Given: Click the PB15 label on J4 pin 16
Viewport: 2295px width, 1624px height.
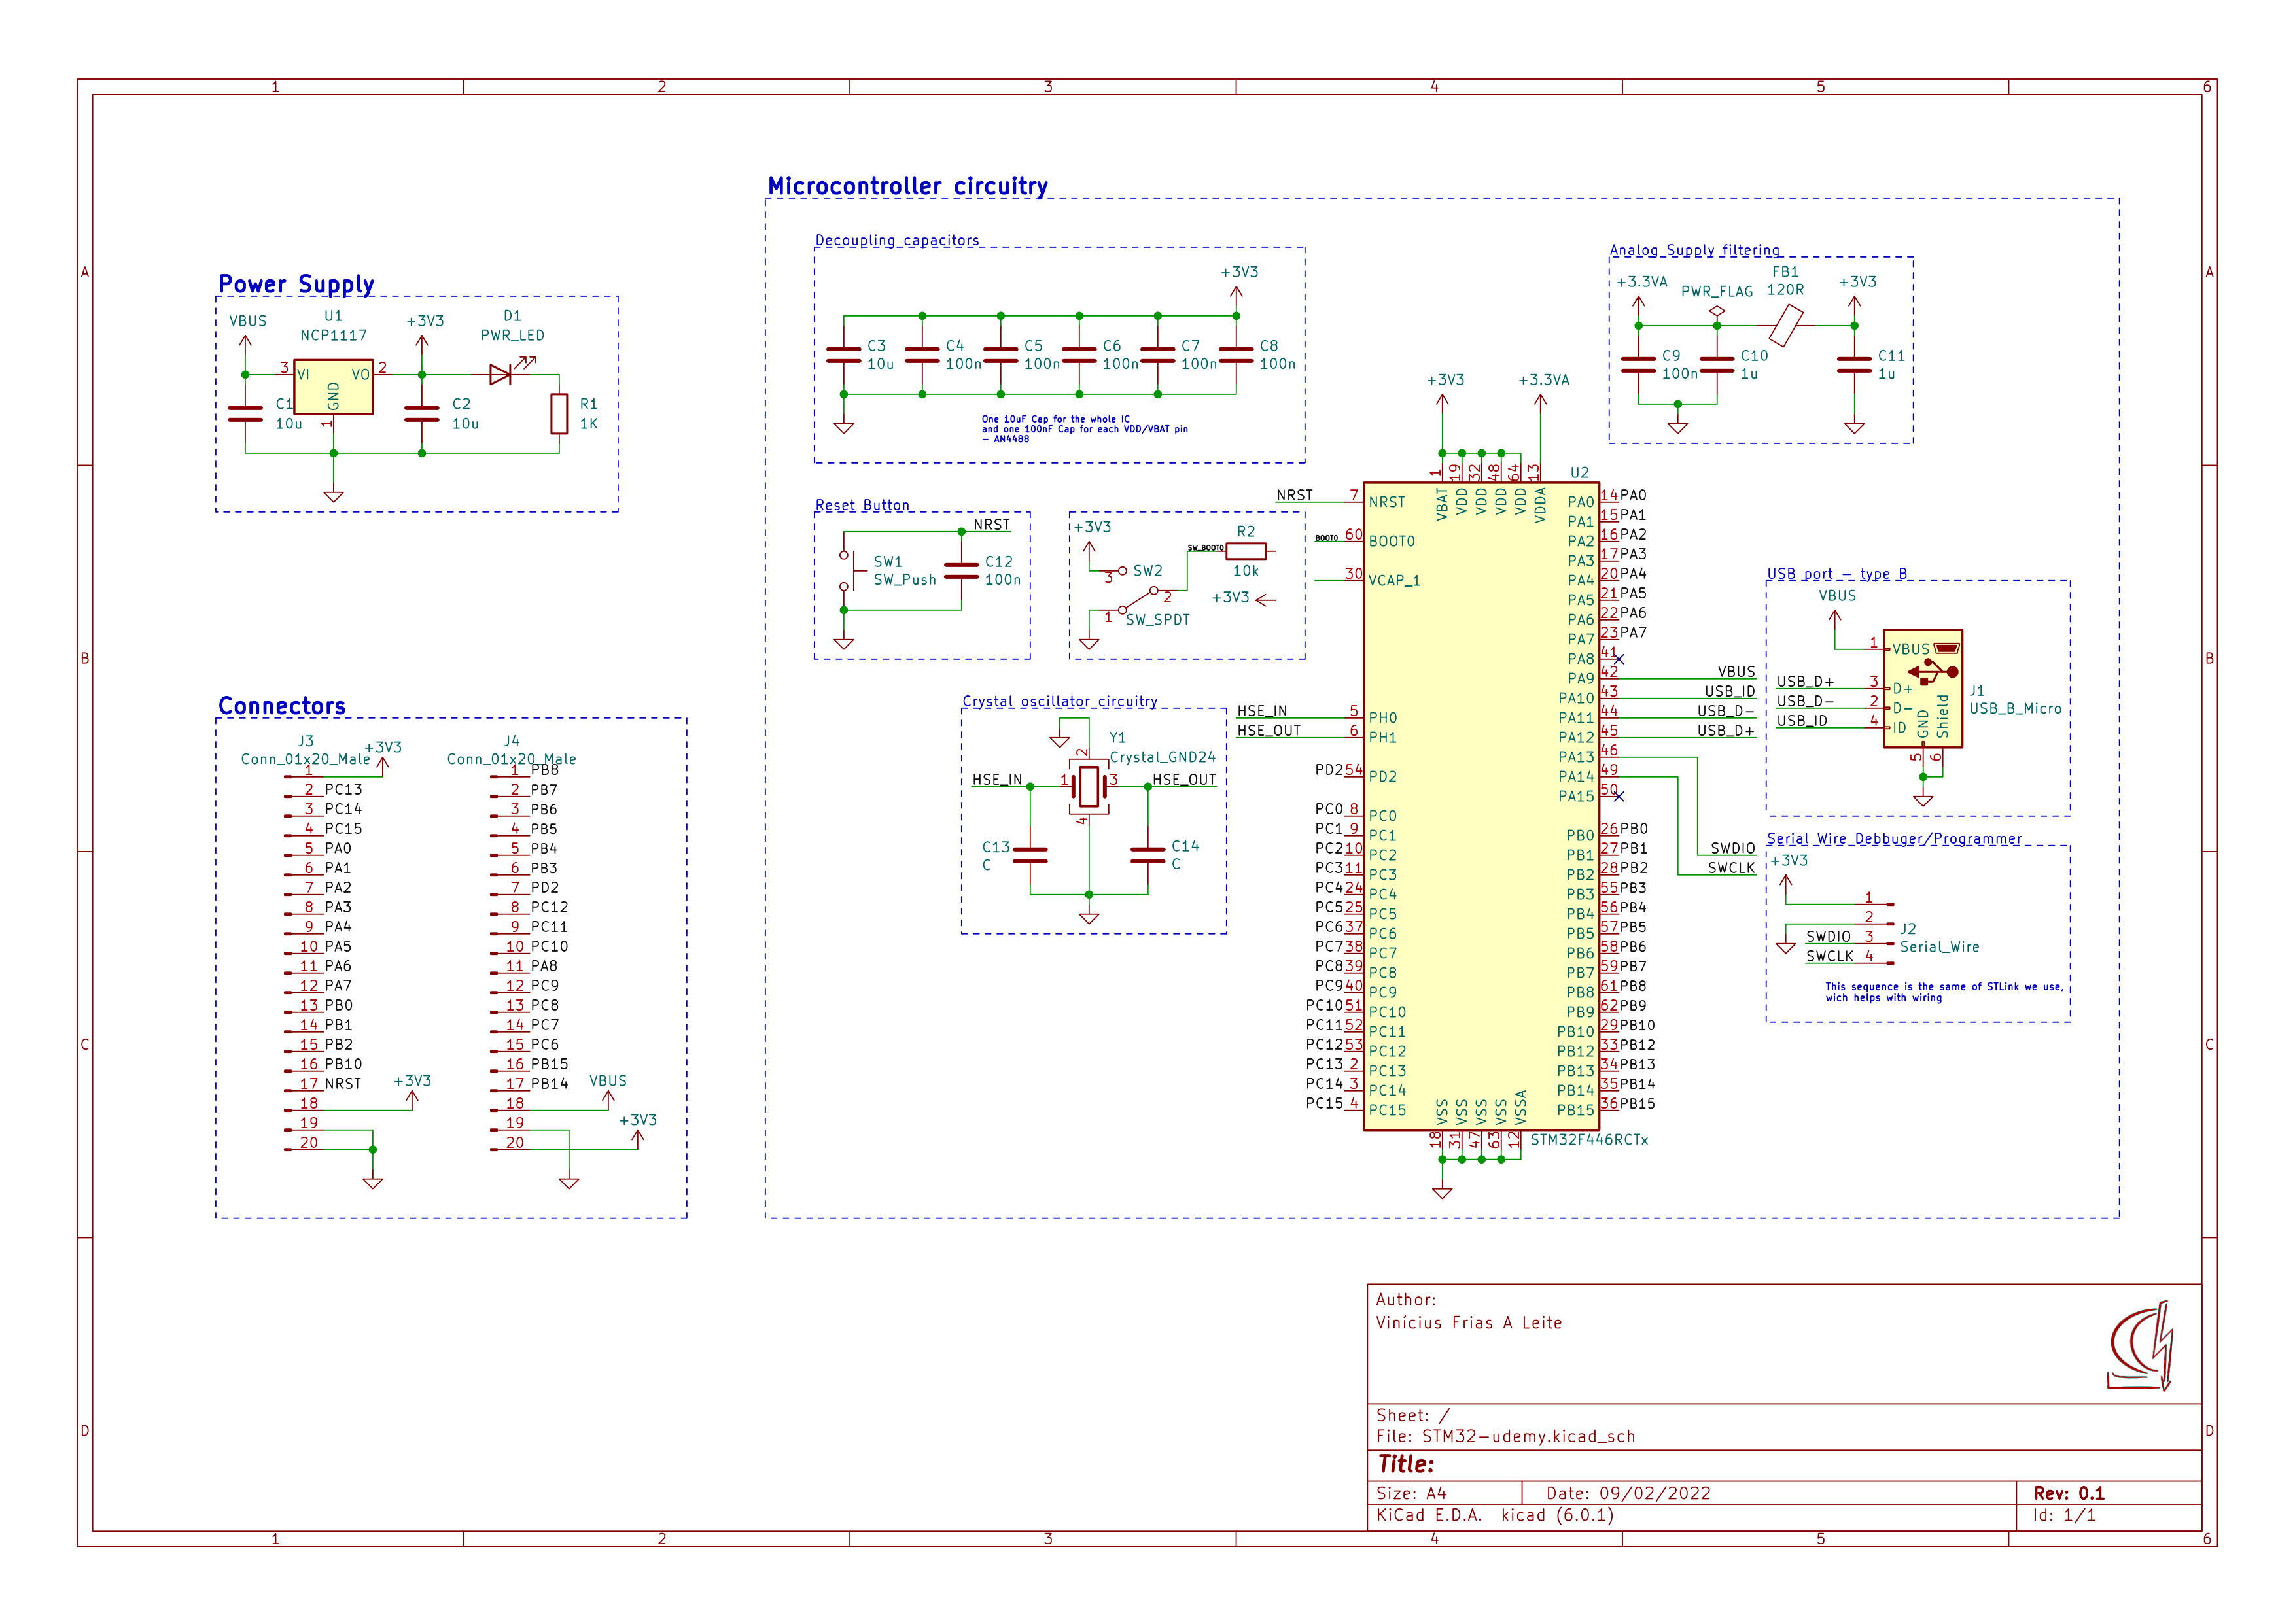Looking at the screenshot, I should point(549,1064).
